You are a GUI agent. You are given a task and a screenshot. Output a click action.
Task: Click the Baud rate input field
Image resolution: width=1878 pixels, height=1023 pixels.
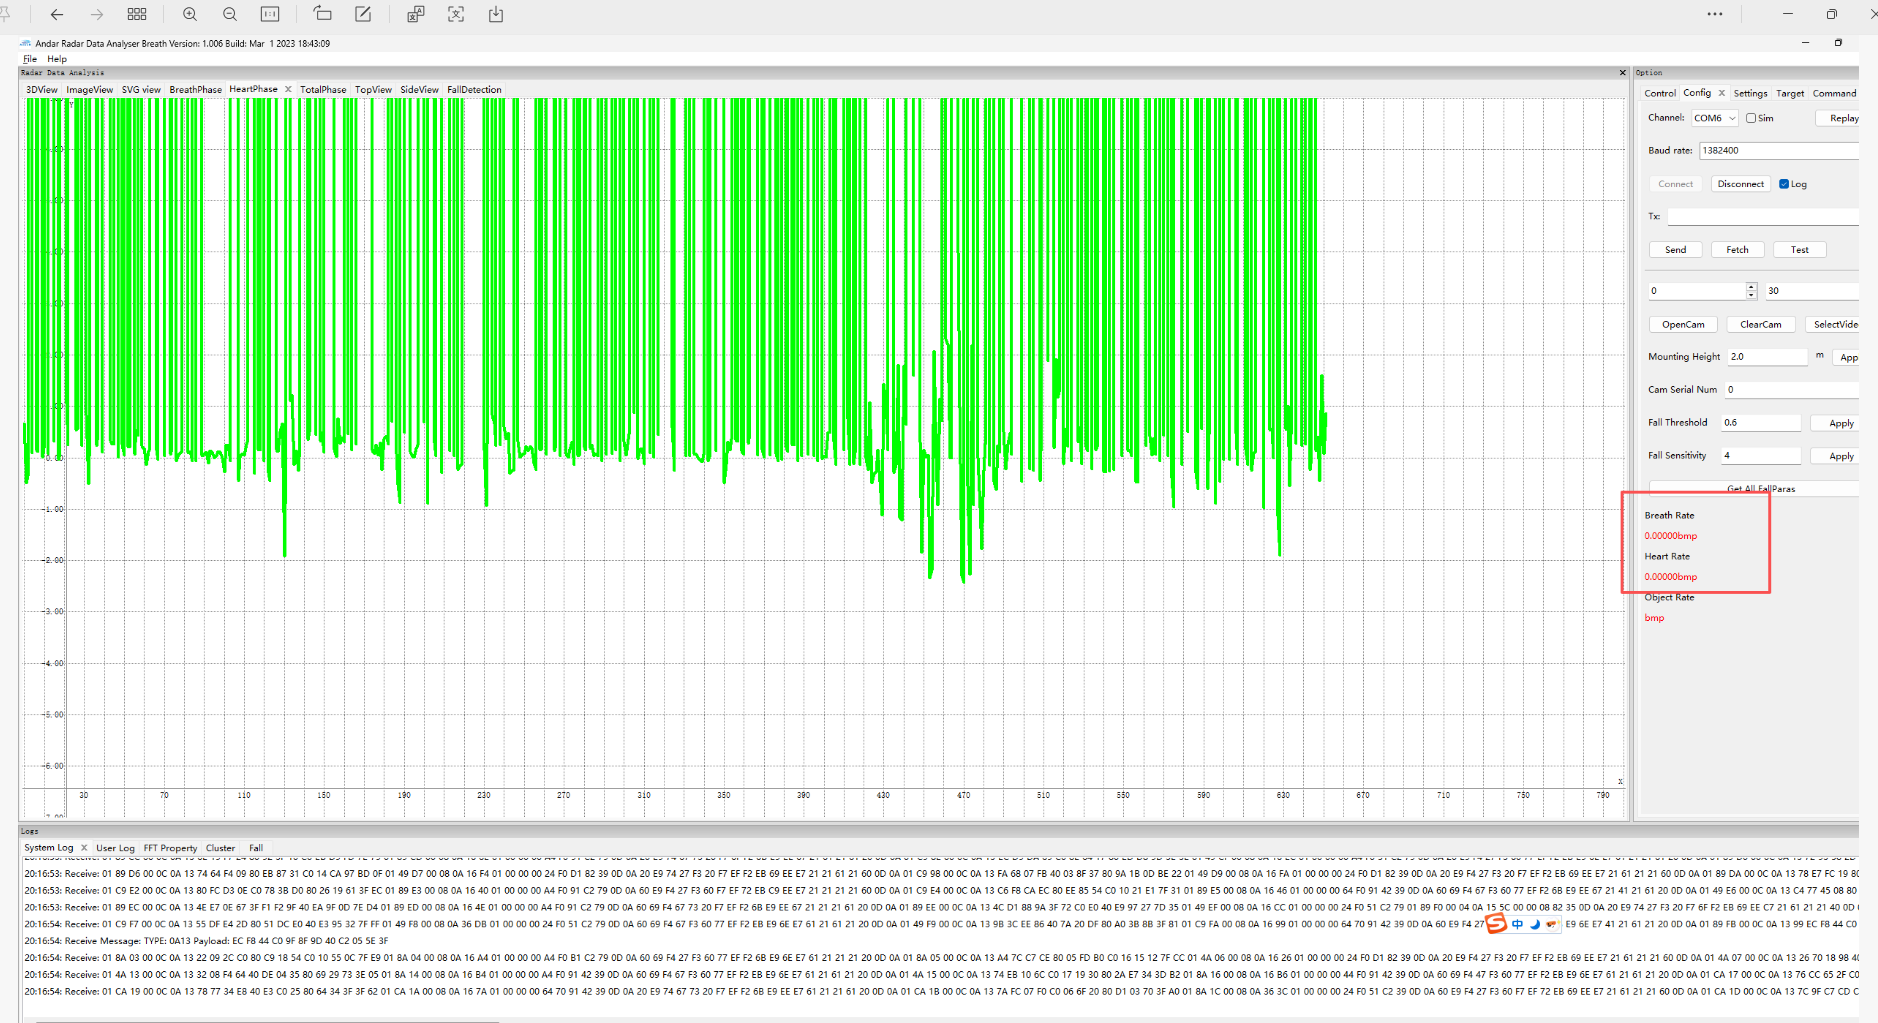[1776, 151]
